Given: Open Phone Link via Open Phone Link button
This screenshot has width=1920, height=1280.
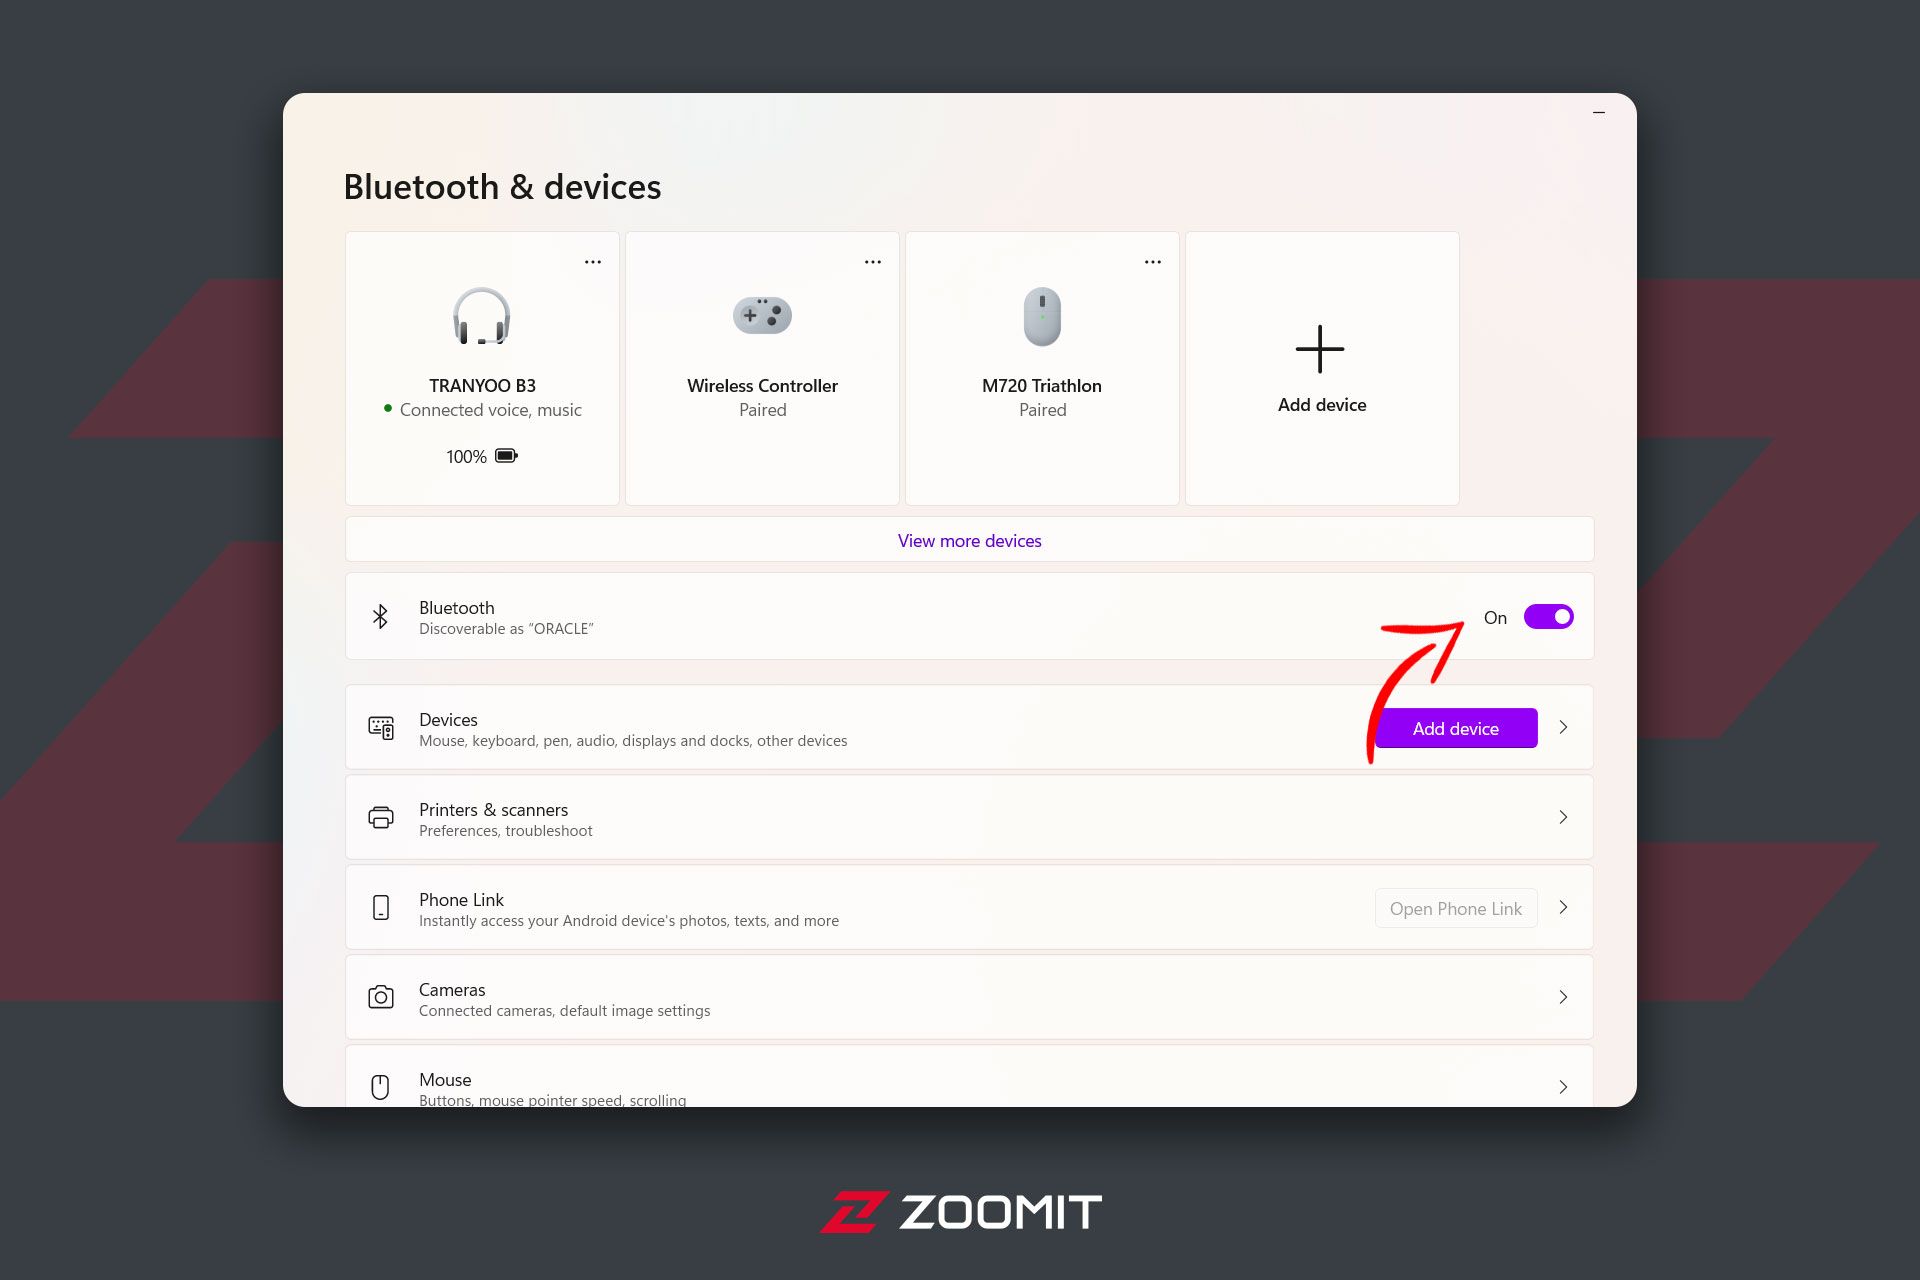Looking at the screenshot, I should [x=1456, y=907].
